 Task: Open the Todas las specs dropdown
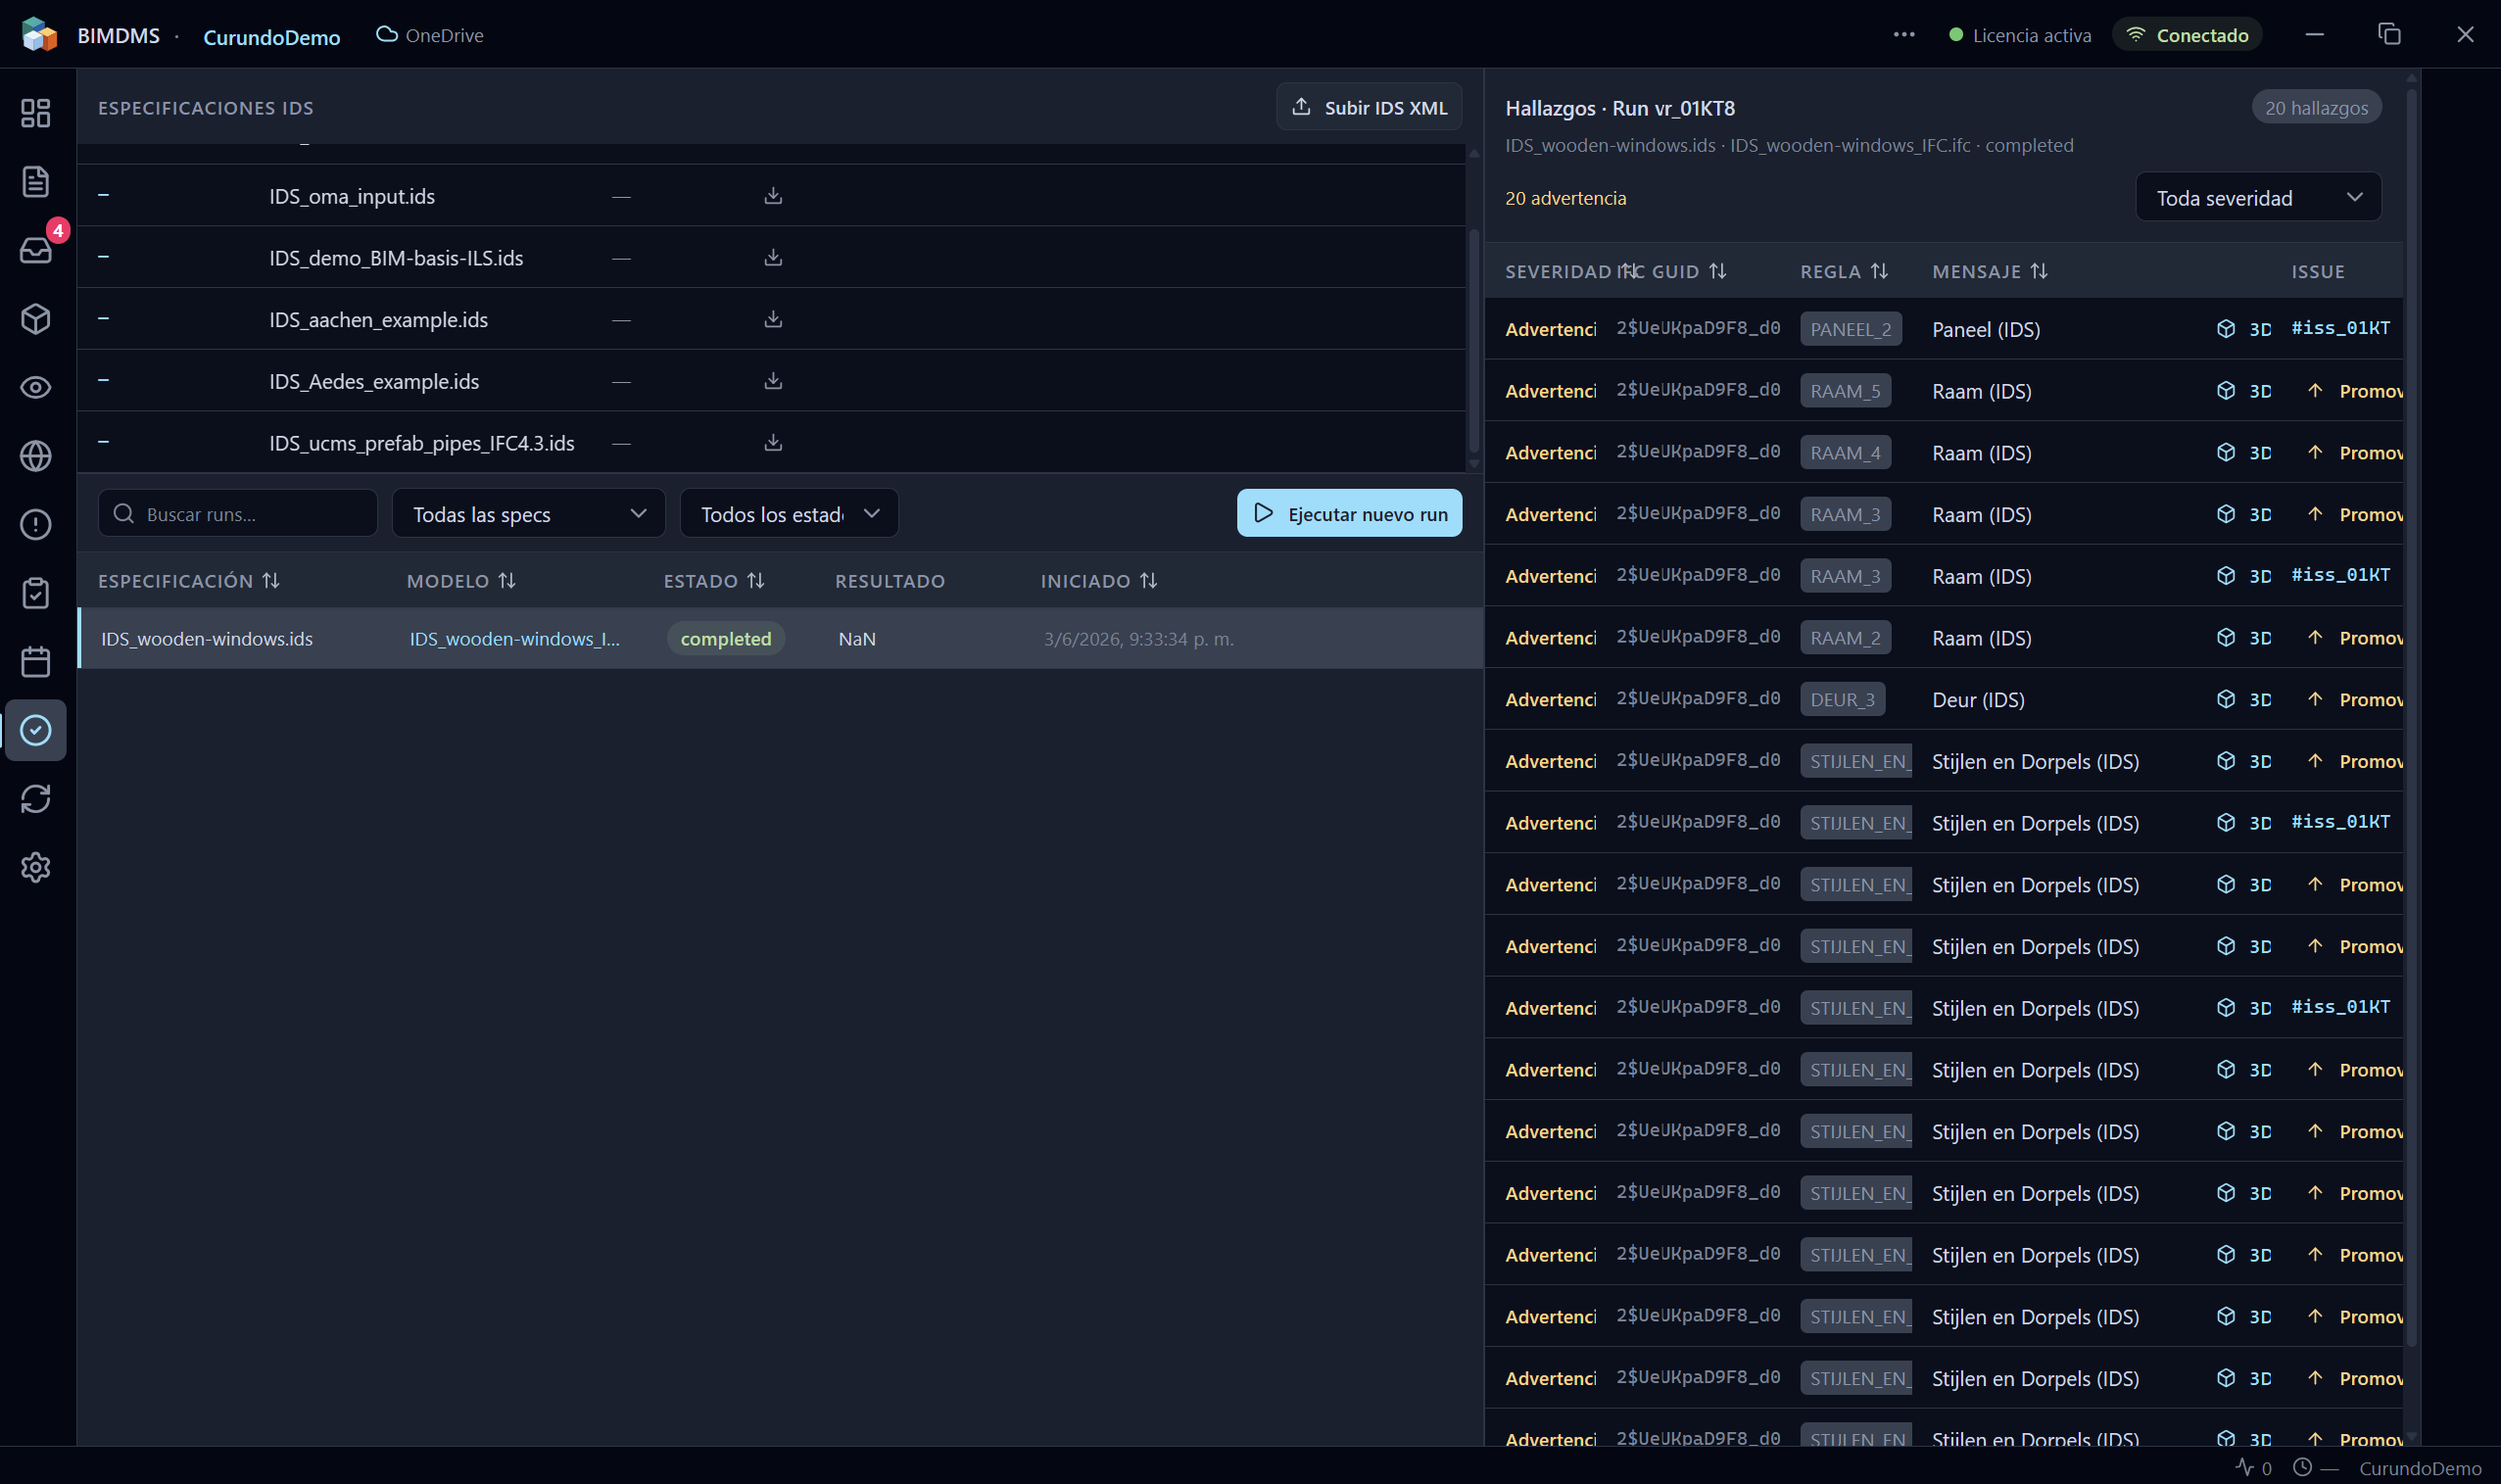pos(529,514)
